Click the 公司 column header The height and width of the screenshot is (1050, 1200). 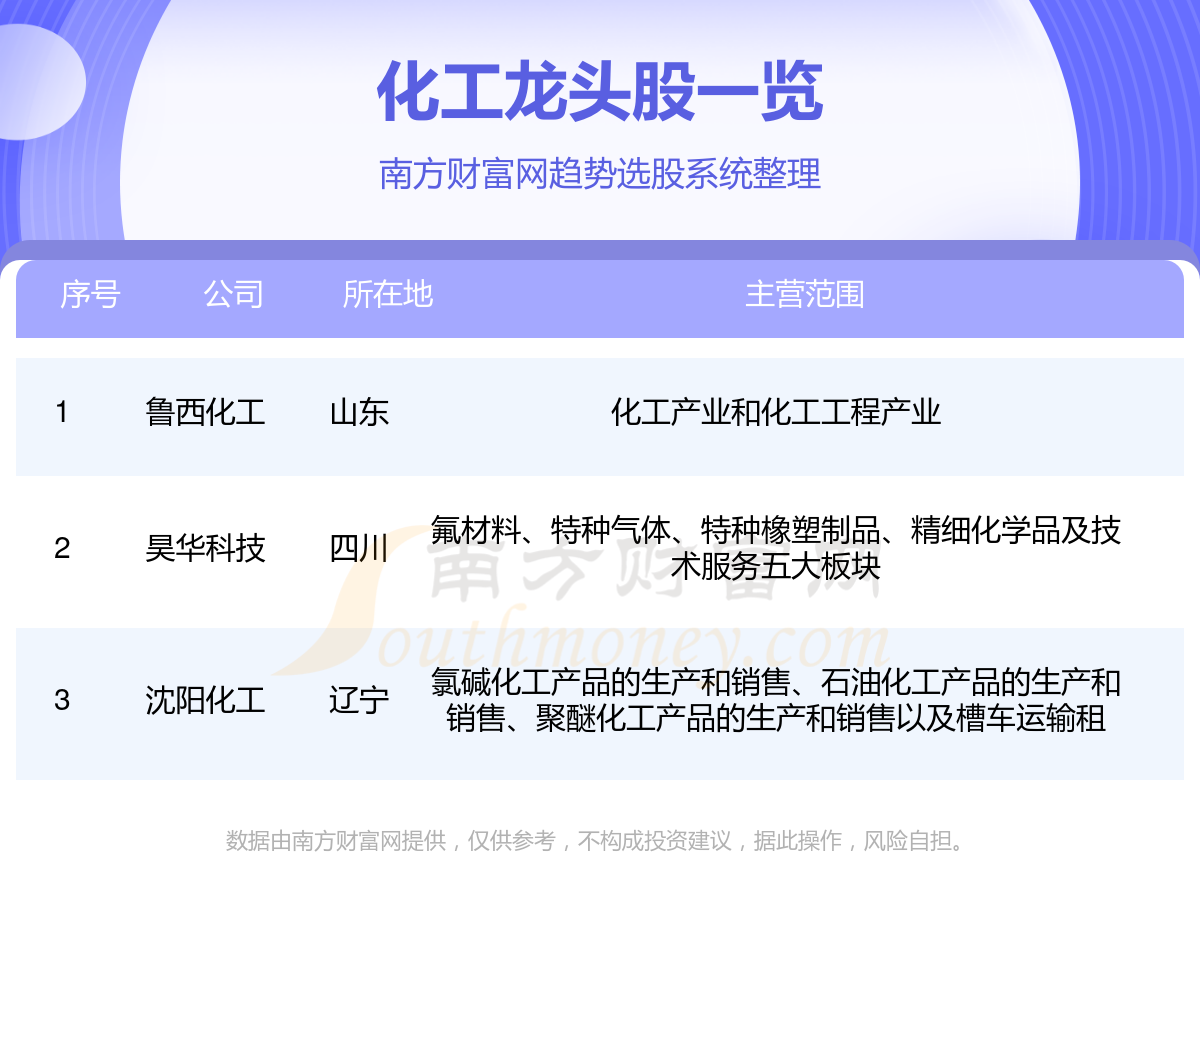click(233, 294)
